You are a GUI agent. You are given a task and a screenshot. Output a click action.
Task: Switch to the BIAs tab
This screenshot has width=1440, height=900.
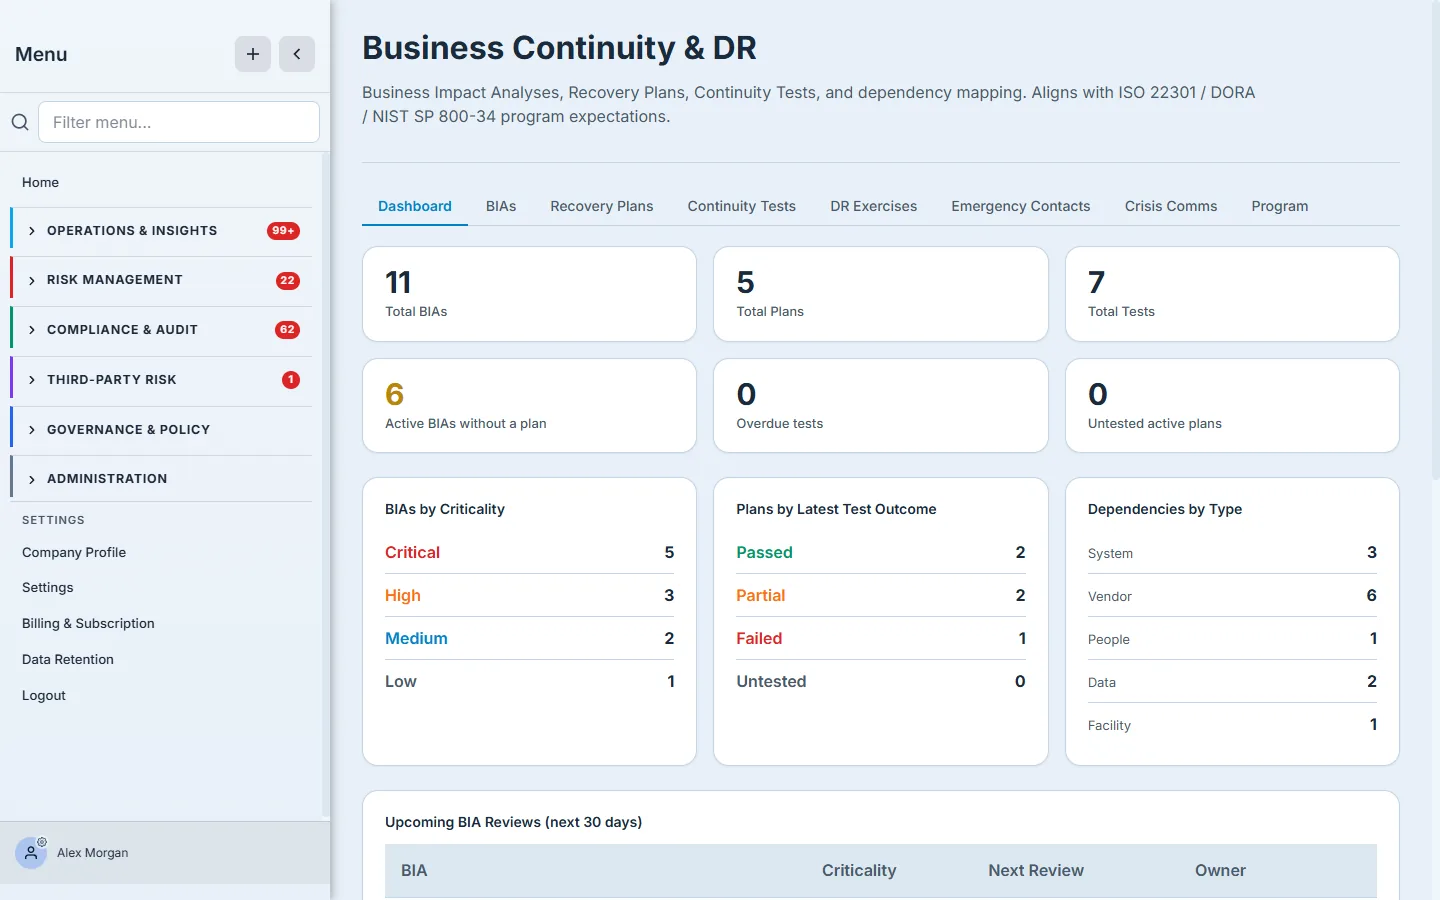501,206
